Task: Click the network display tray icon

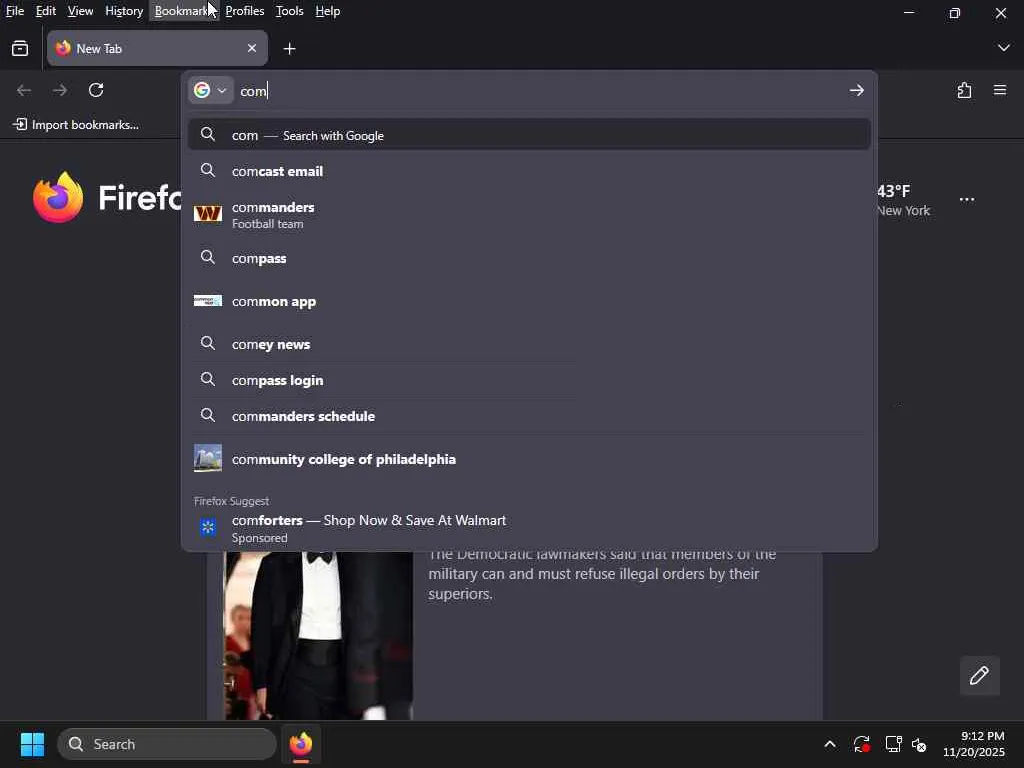Action: pyautogui.click(x=893, y=744)
